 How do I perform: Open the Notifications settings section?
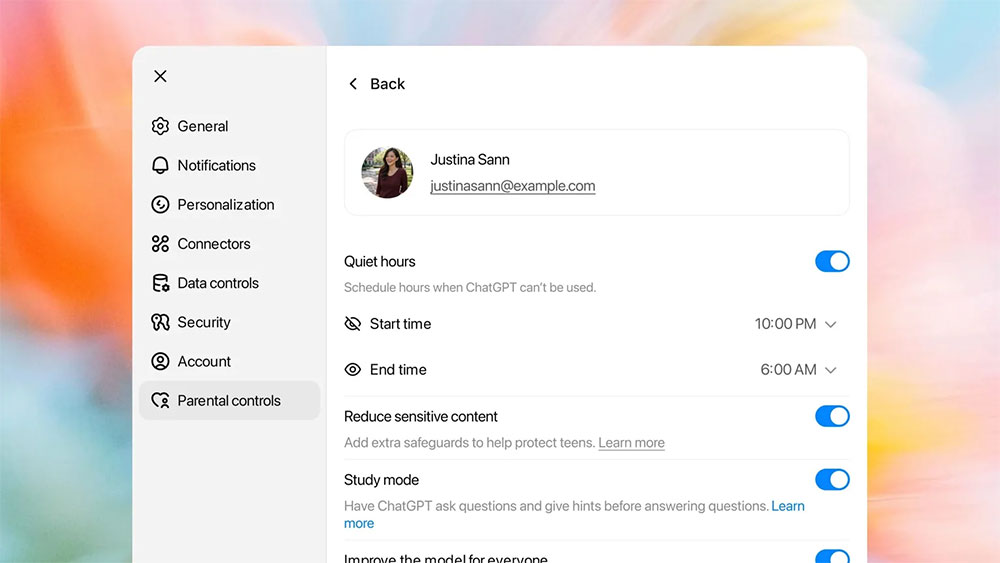pyautogui.click(x=230, y=165)
